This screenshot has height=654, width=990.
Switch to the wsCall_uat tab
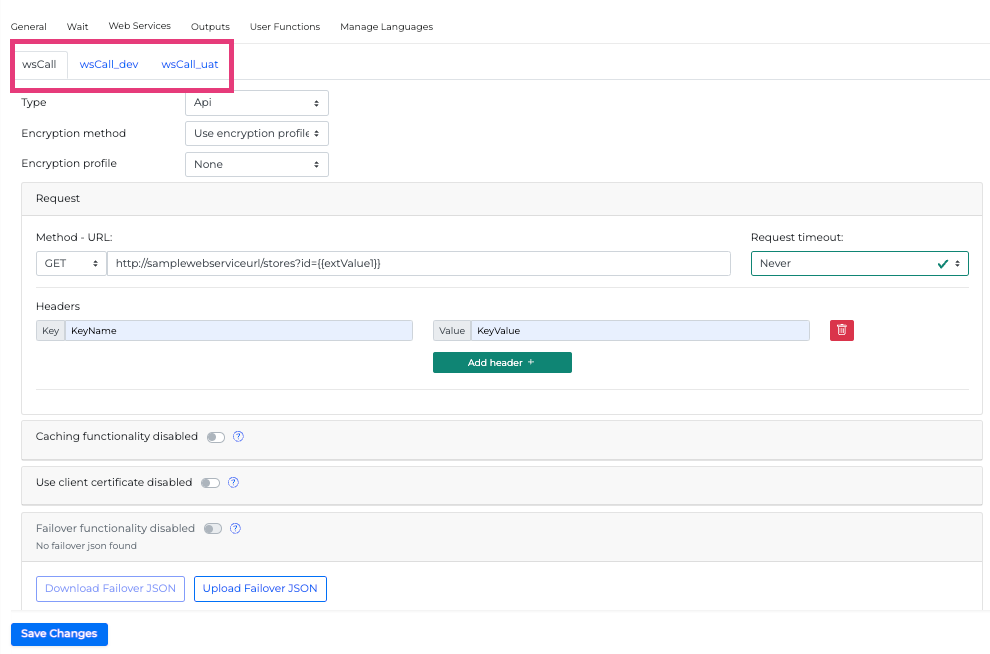click(190, 64)
